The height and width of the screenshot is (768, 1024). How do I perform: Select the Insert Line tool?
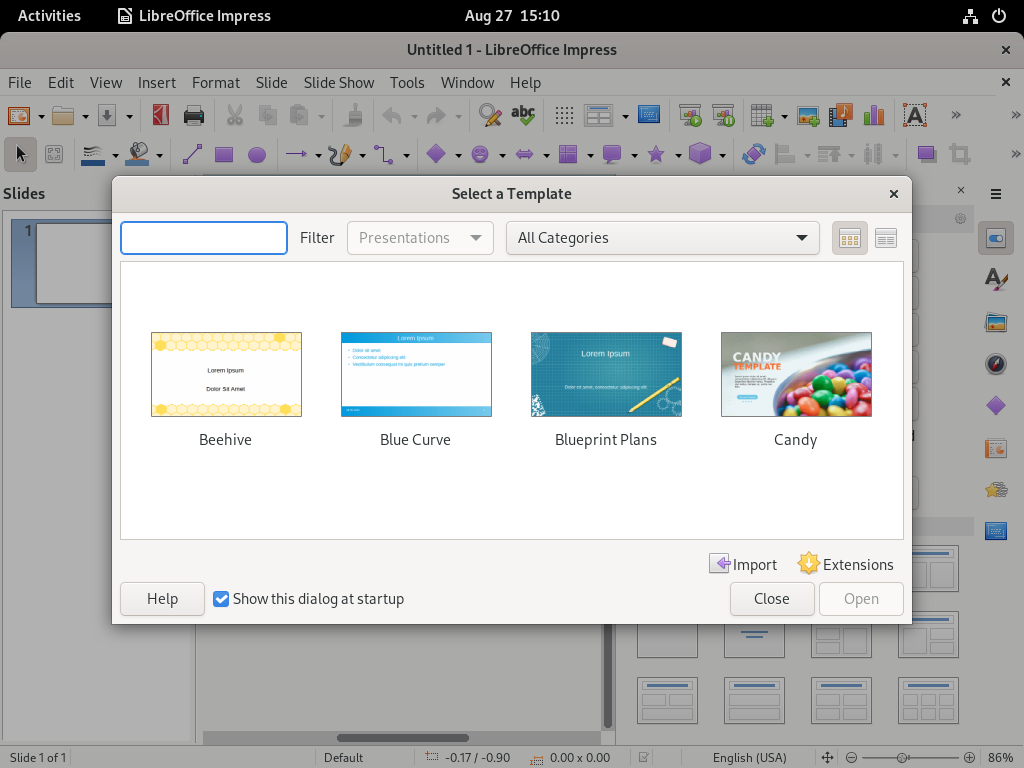[x=192, y=154]
